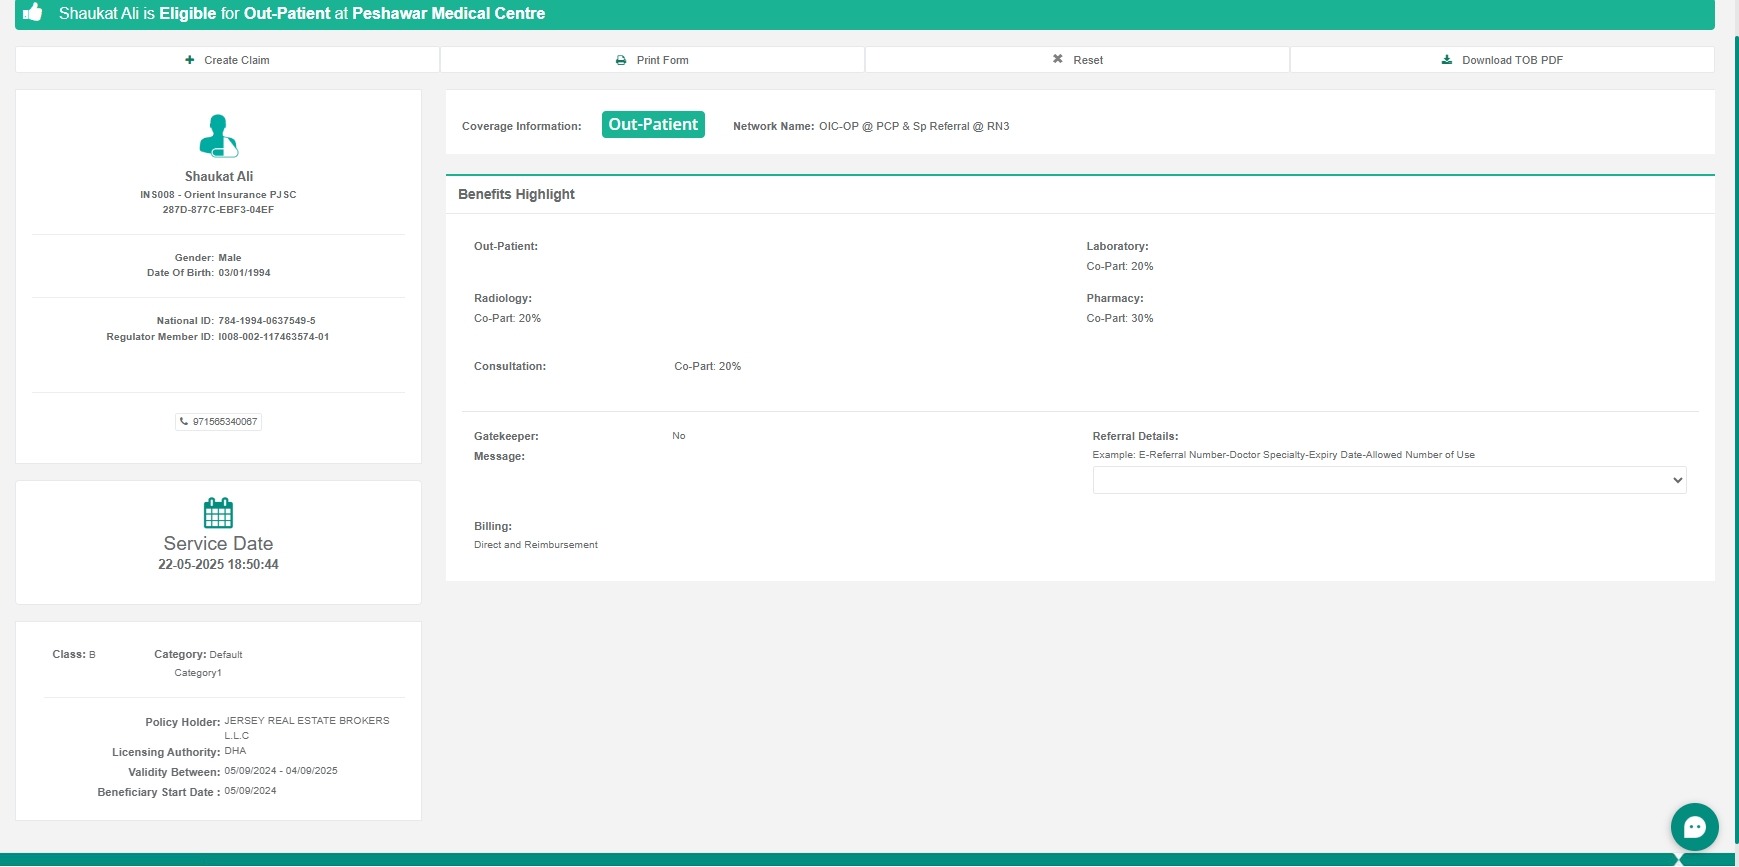Select the green Out-Patient coverage badge
The width and height of the screenshot is (1739, 867).
653,125
